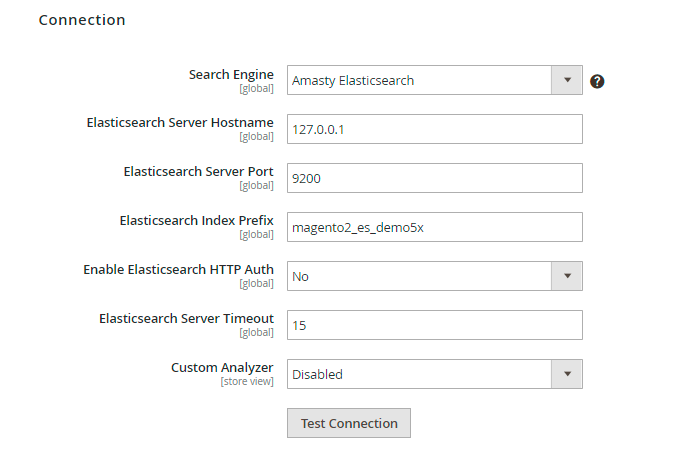Focus the Elasticsearch Server Hostname field

pos(434,129)
